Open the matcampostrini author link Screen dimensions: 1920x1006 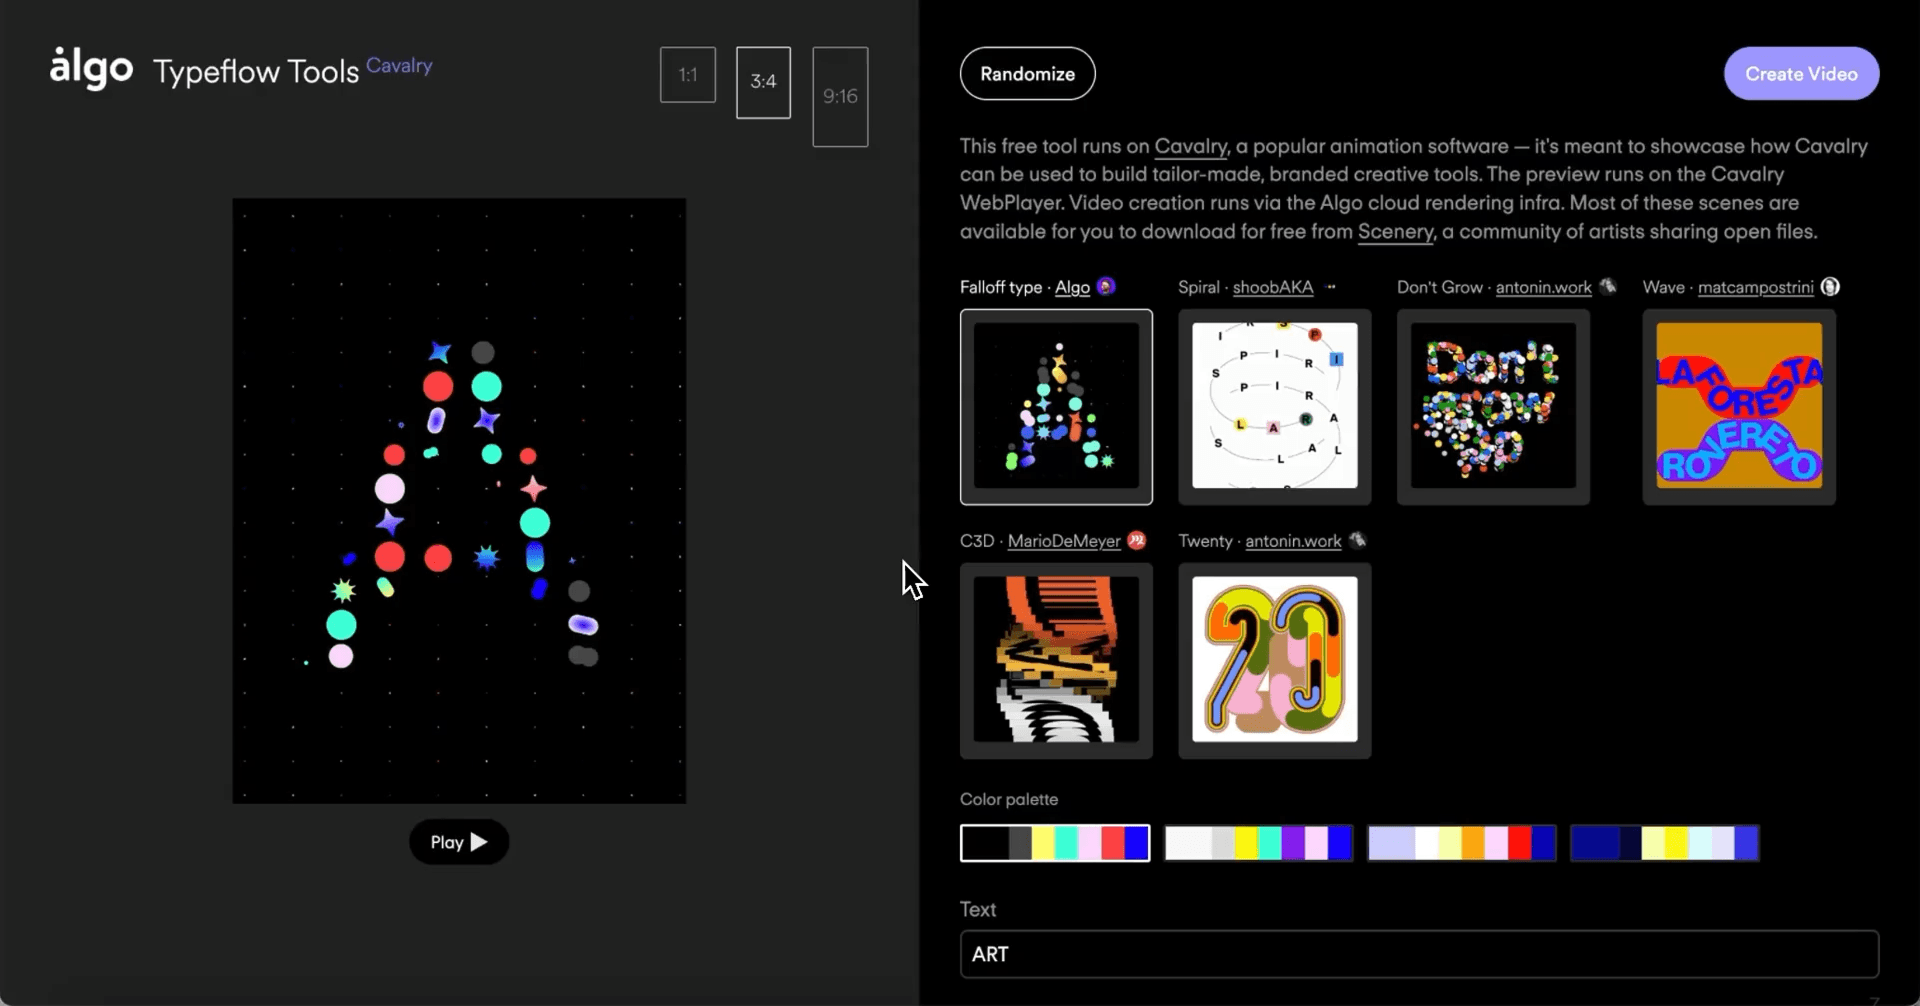(x=1756, y=287)
